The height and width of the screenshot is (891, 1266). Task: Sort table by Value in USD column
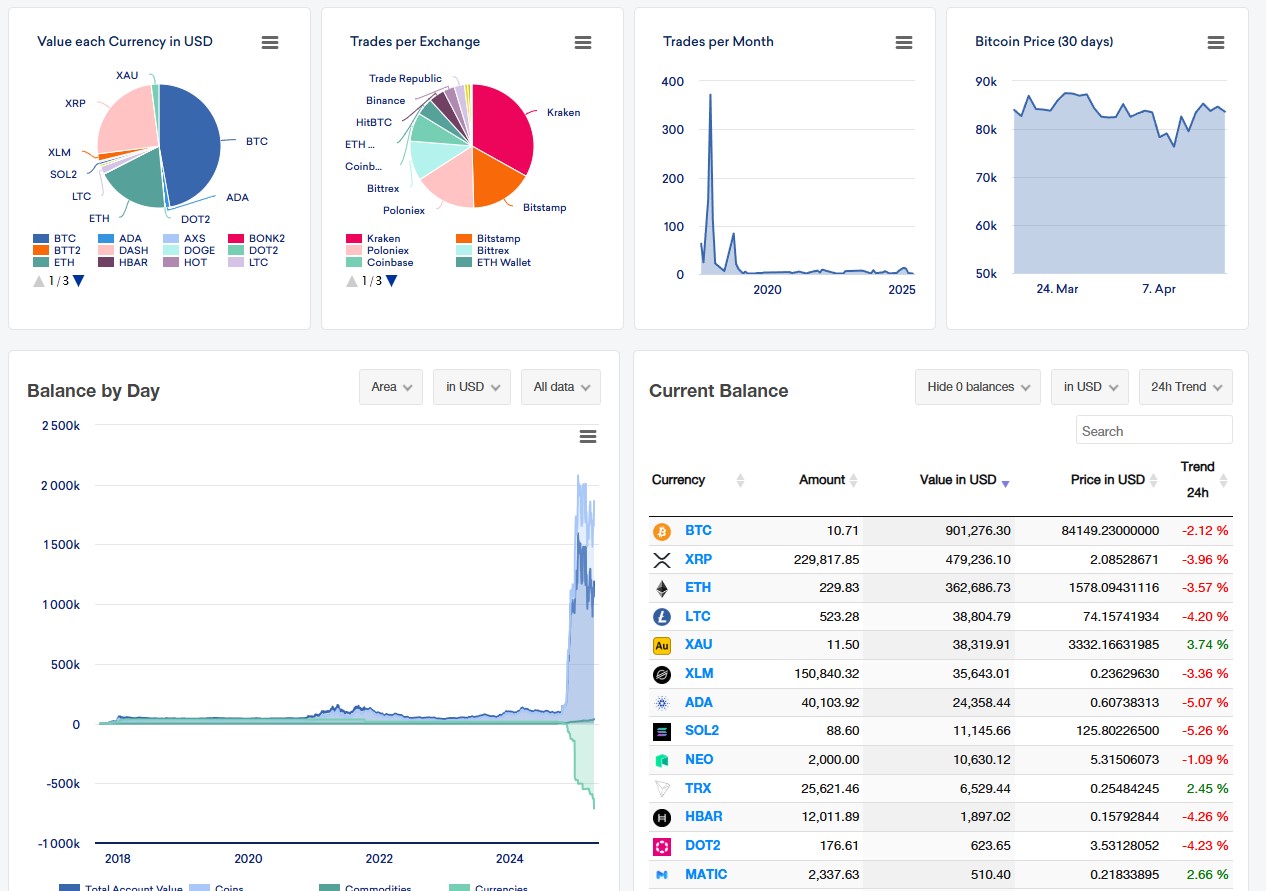958,480
